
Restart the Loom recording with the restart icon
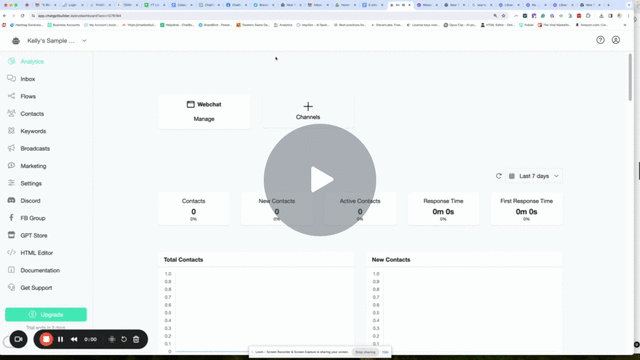pos(124,339)
